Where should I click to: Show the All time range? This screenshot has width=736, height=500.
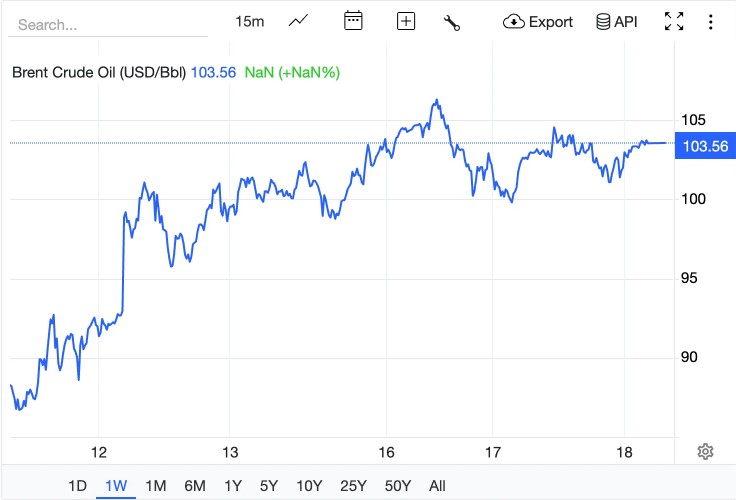pyautogui.click(x=437, y=486)
